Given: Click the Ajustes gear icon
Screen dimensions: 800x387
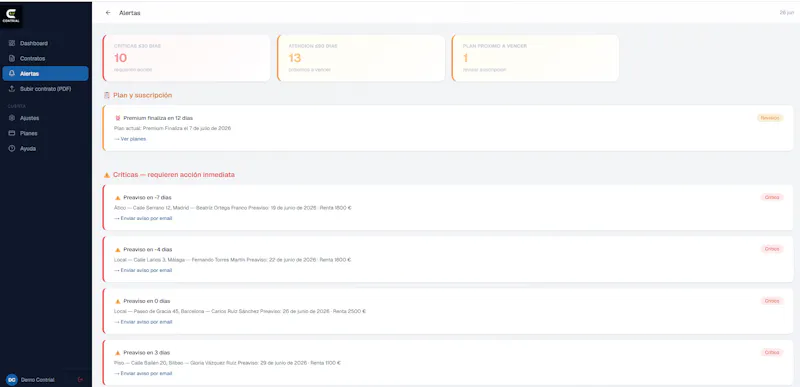Looking at the screenshot, I should point(12,118).
